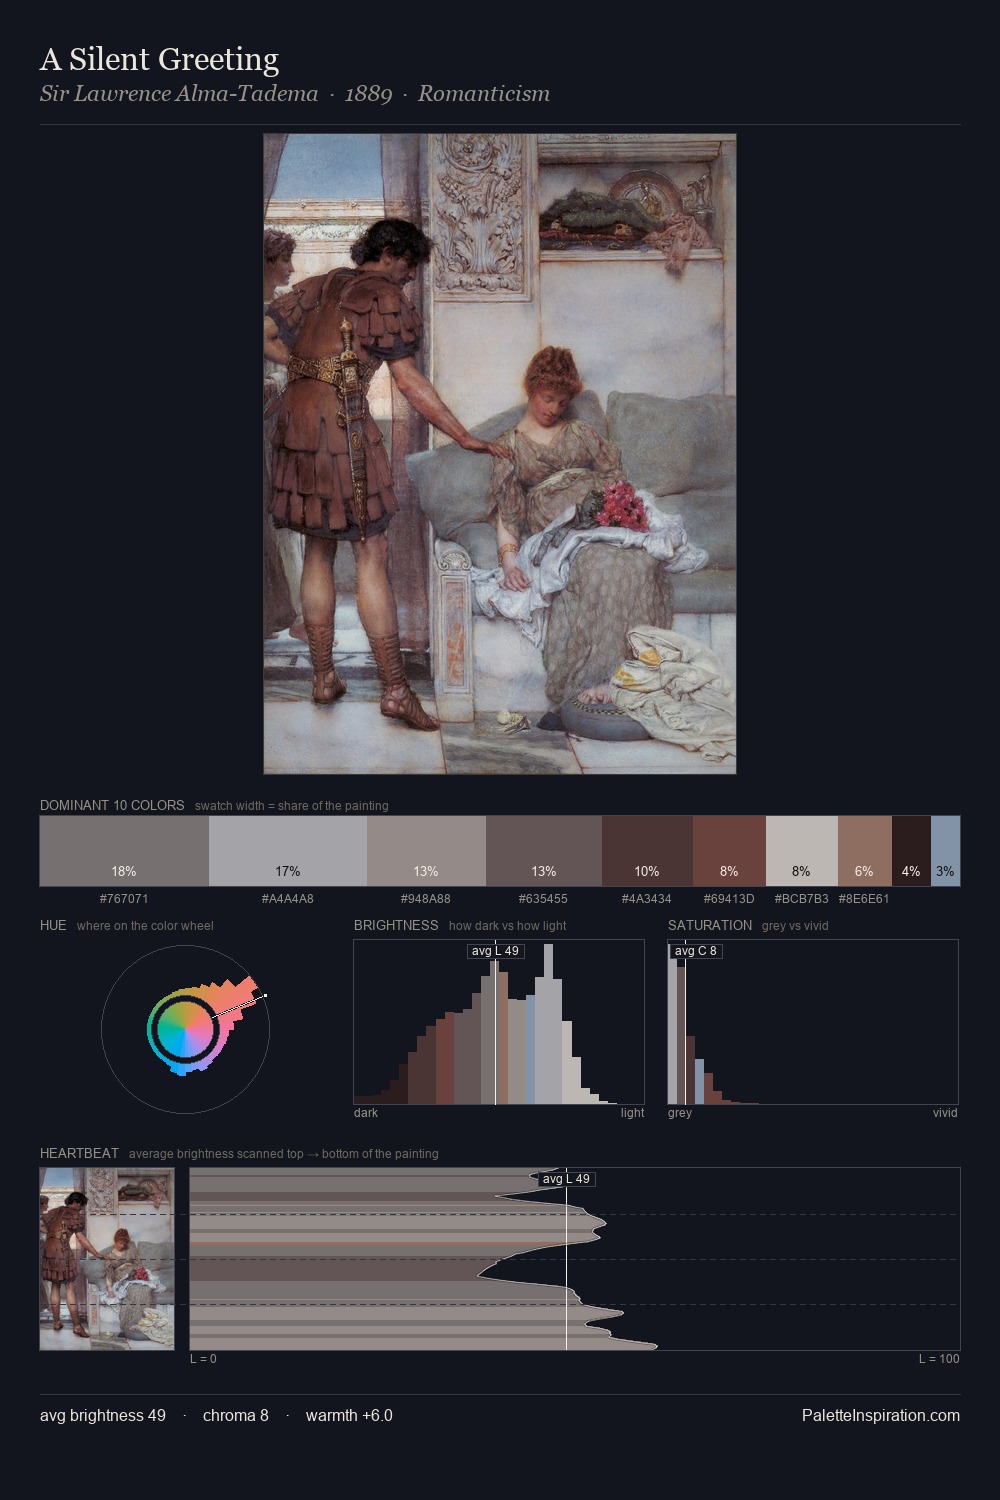The height and width of the screenshot is (1500, 1000).
Task: Click the vivid axis label under saturation
Action: (945, 1112)
